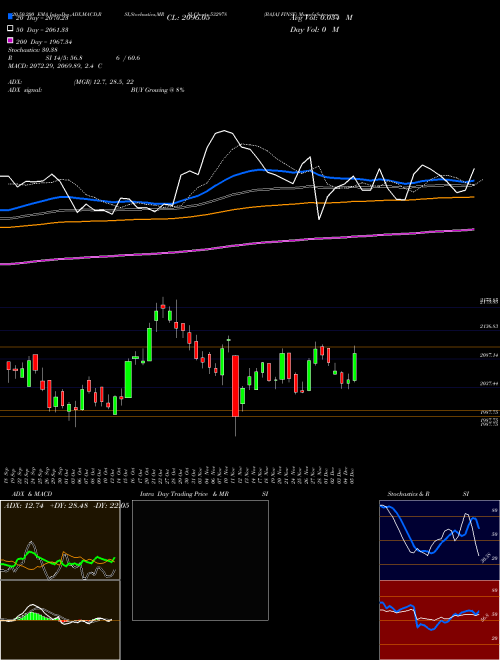Click the 'SI 14/3: 36.8' RSI value
The image size is (500, 660).
[x=64, y=58]
